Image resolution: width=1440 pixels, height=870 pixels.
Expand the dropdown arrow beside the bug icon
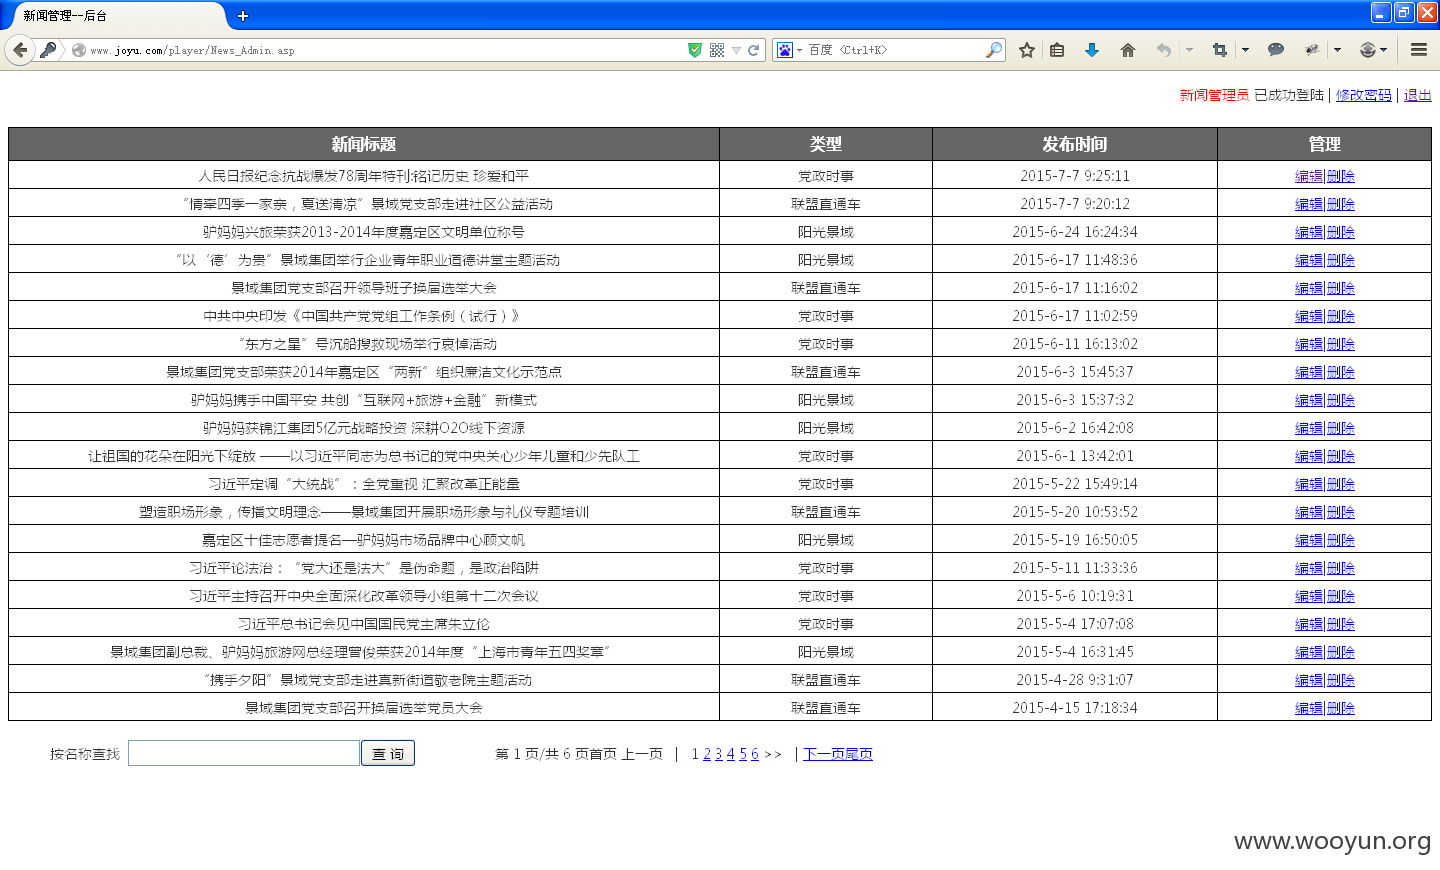click(1337, 50)
